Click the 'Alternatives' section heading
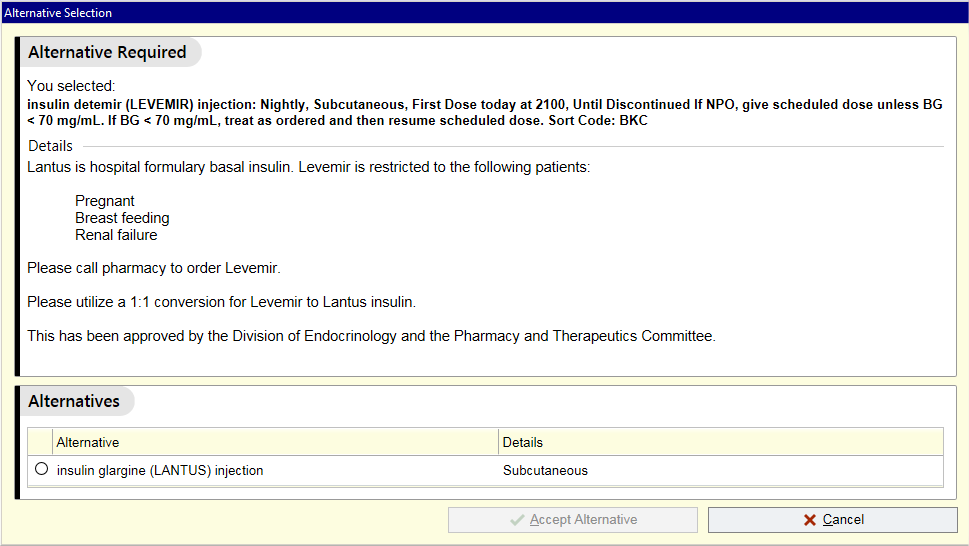This screenshot has width=969, height=546. tap(74, 401)
